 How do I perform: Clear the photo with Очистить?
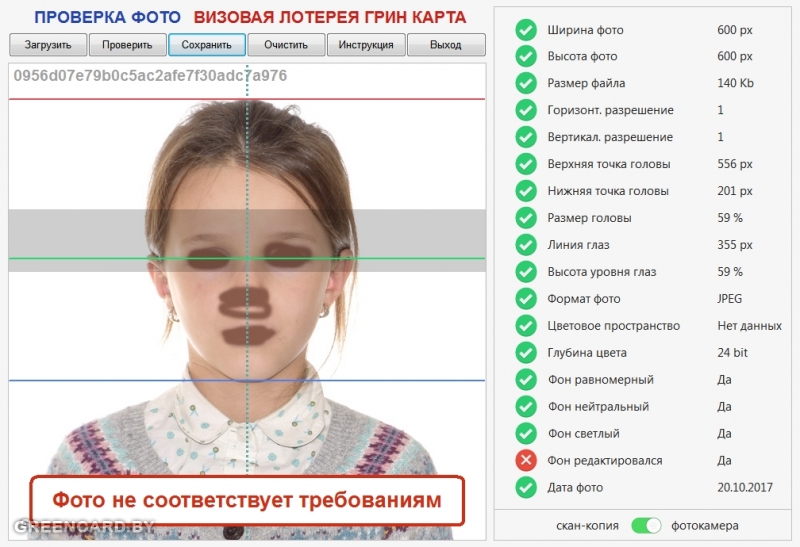286,45
